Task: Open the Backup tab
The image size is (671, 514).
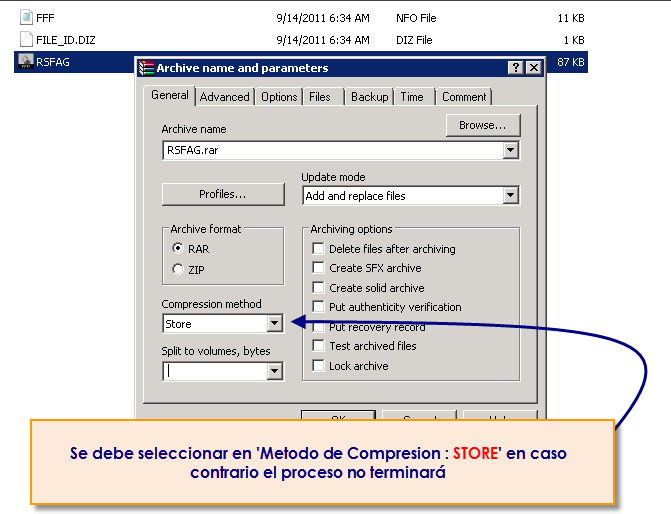Action: tap(369, 97)
